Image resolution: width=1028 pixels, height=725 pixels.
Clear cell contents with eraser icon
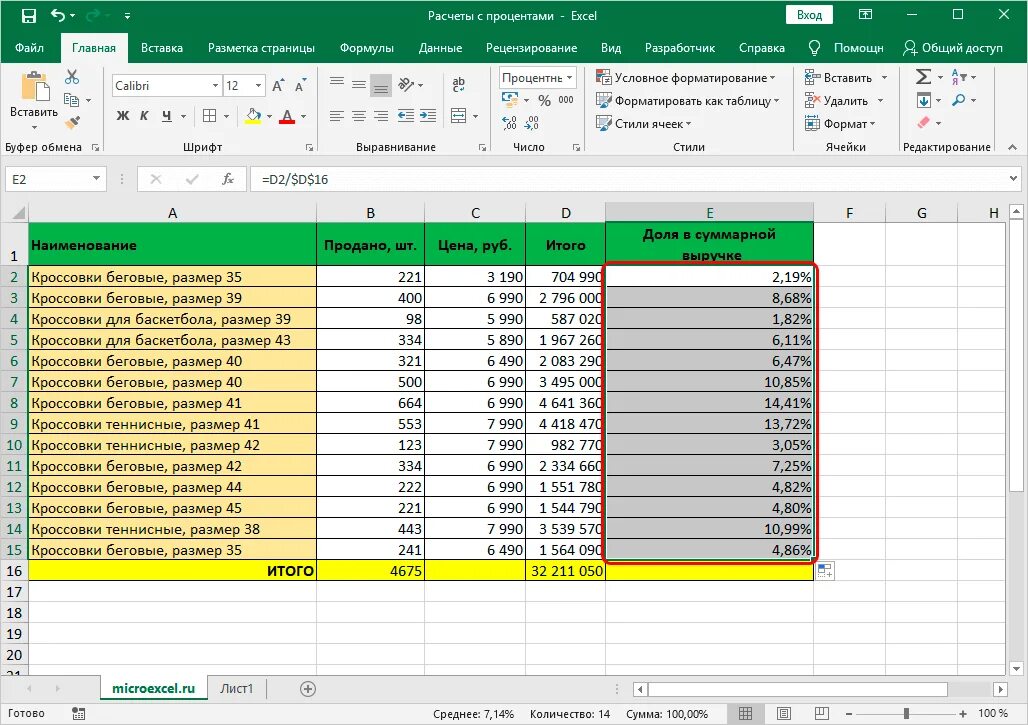tap(924, 123)
